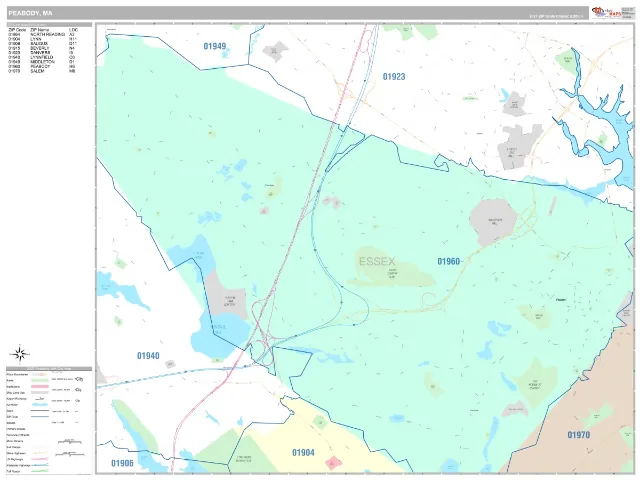Click the publisher logo in the title bar
This screenshot has height=480, width=640.
[607, 13]
